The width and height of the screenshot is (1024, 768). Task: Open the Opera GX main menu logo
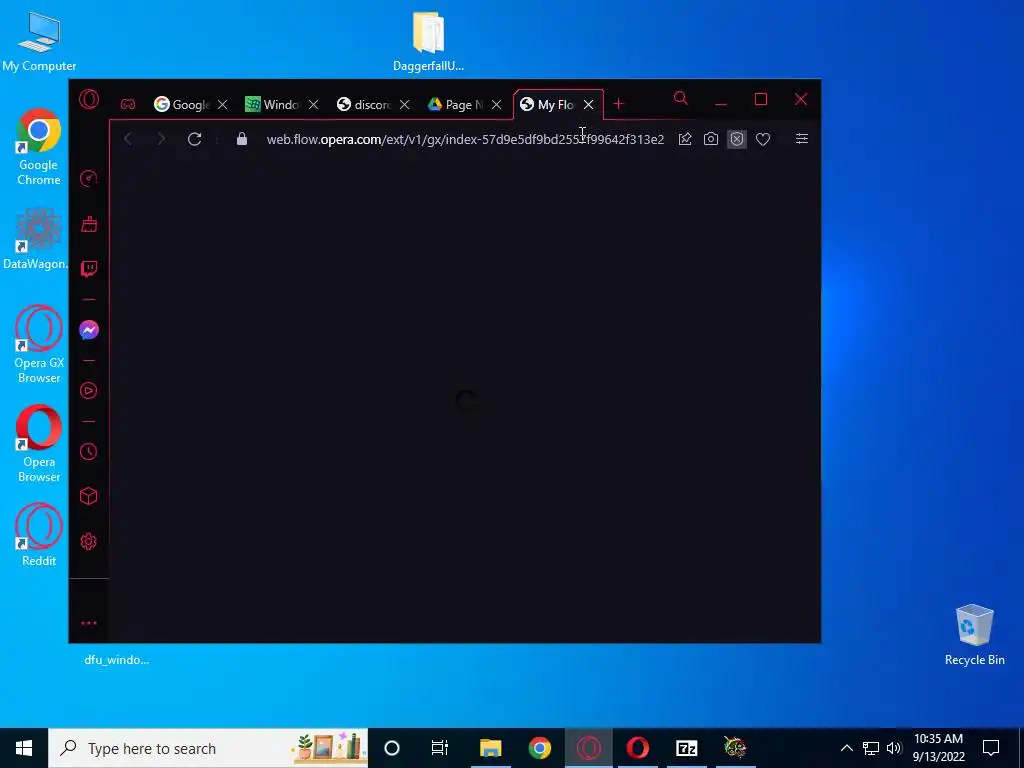89,99
